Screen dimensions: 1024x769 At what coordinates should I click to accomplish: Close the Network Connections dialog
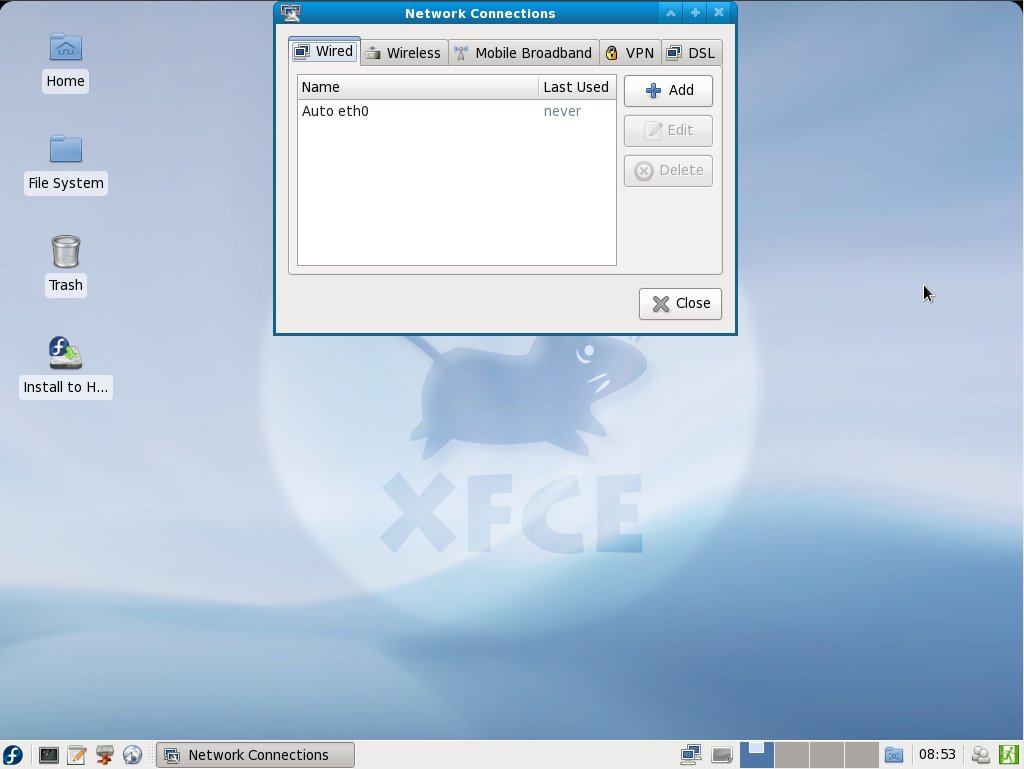point(680,304)
